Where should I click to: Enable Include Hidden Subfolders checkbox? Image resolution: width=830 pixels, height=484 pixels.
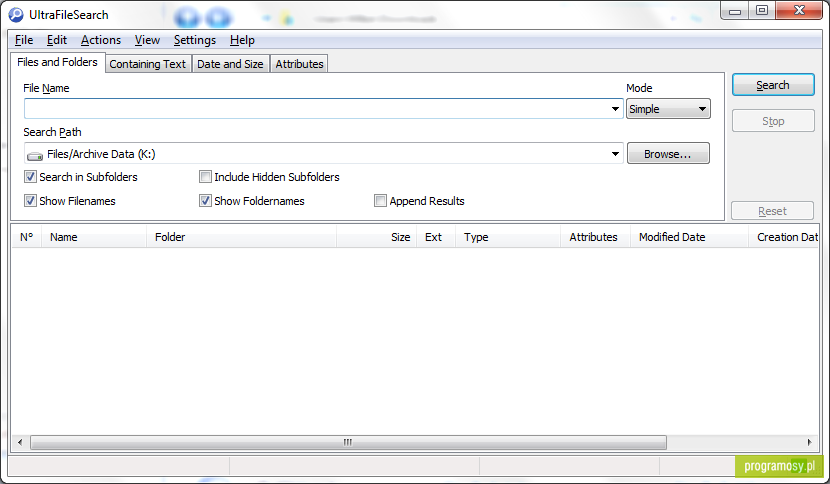pyautogui.click(x=205, y=177)
